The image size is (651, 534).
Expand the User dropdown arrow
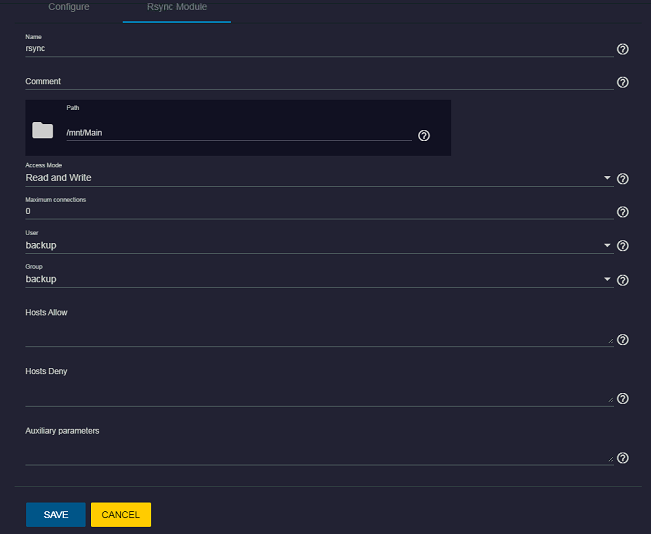click(x=607, y=245)
